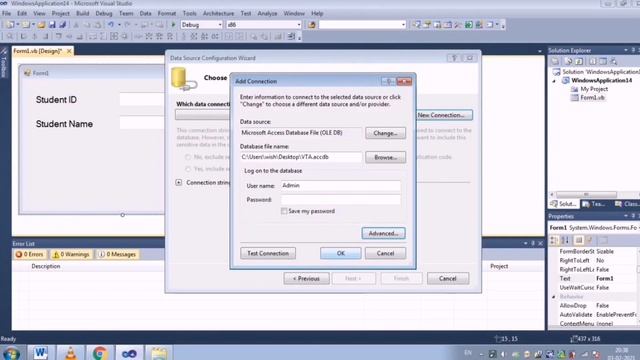The height and width of the screenshot is (360, 640).
Task: Click the Advanced... button
Action: (x=383, y=233)
